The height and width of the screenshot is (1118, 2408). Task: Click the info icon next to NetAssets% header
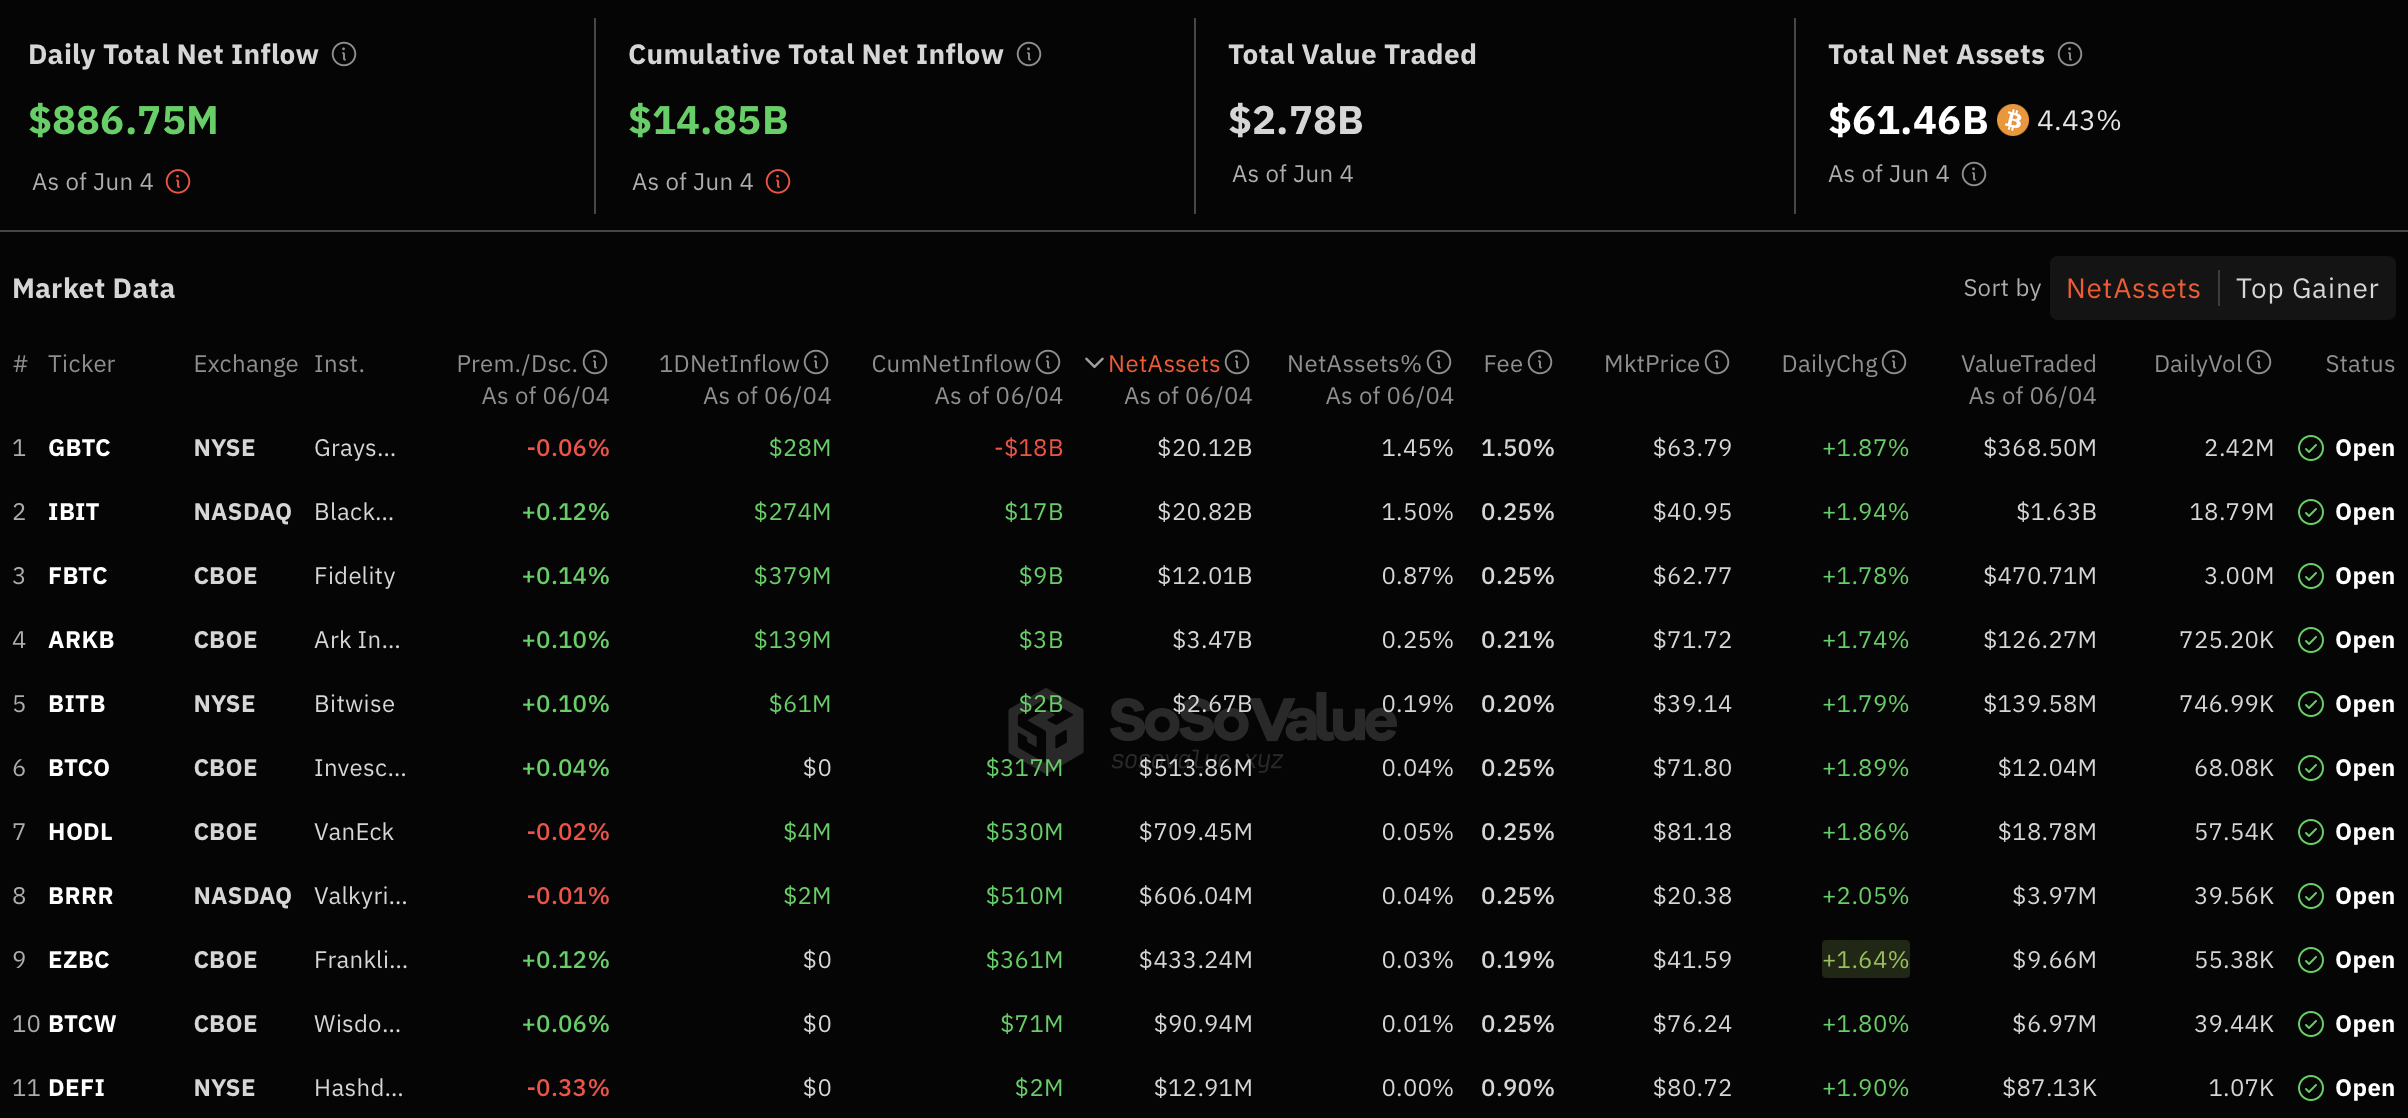coord(1439,363)
